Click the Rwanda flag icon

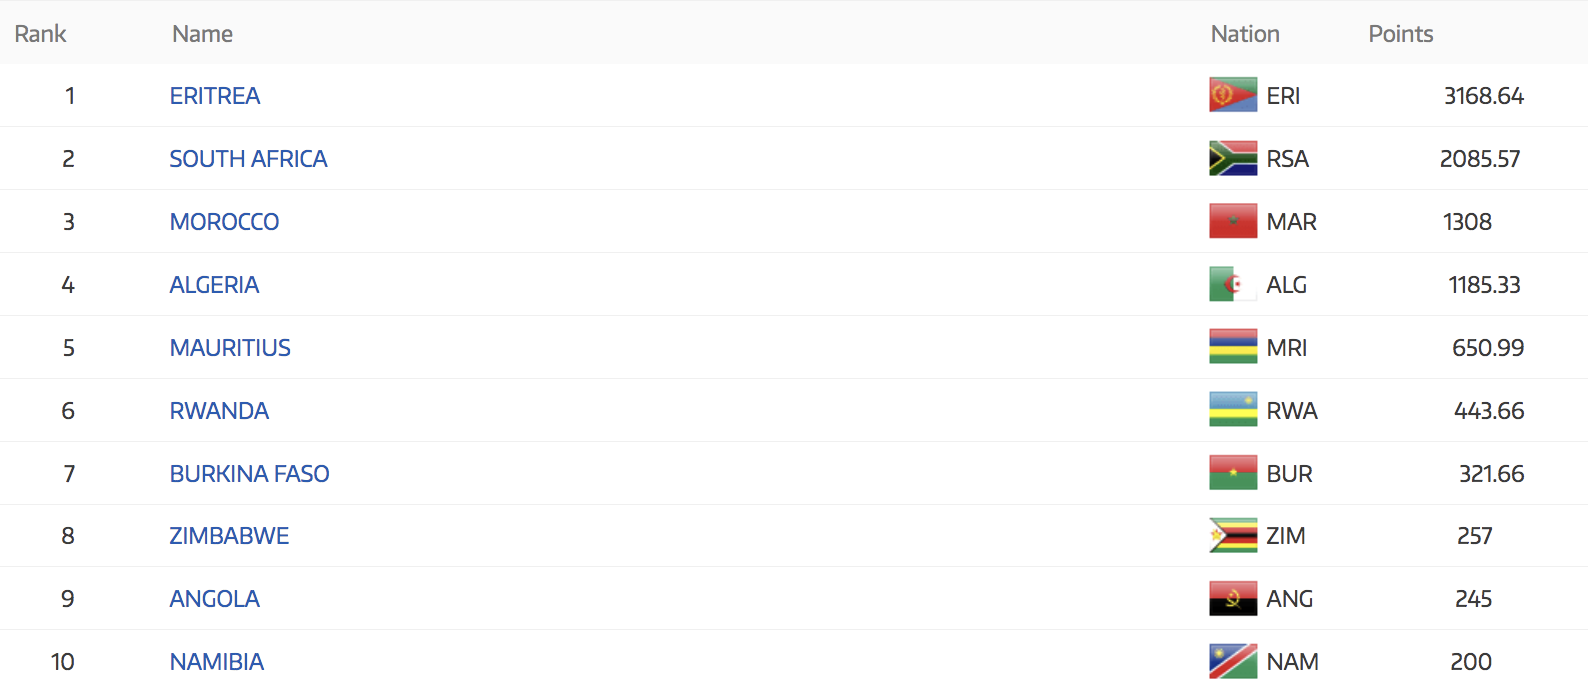(x=1232, y=411)
